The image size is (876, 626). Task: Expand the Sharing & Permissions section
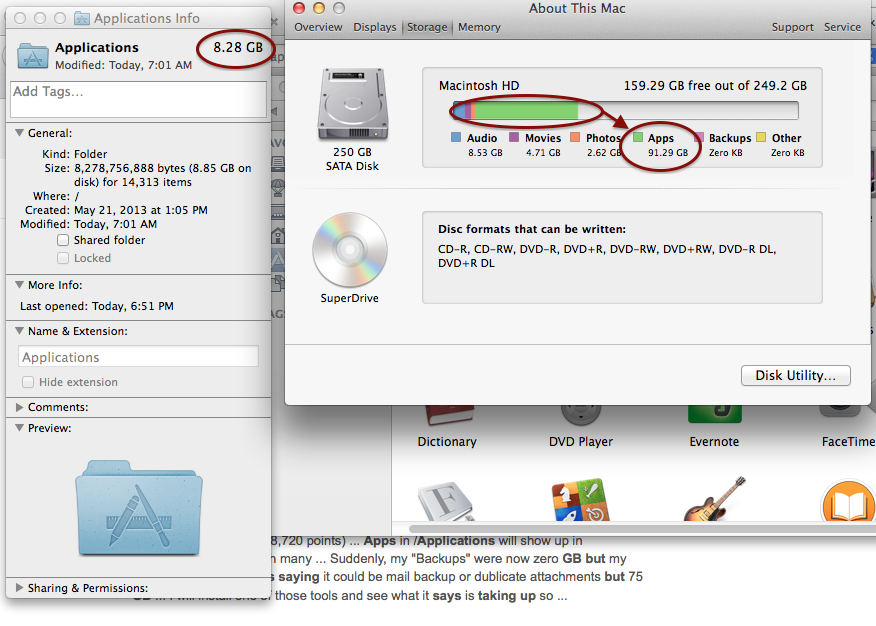tap(20, 587)
